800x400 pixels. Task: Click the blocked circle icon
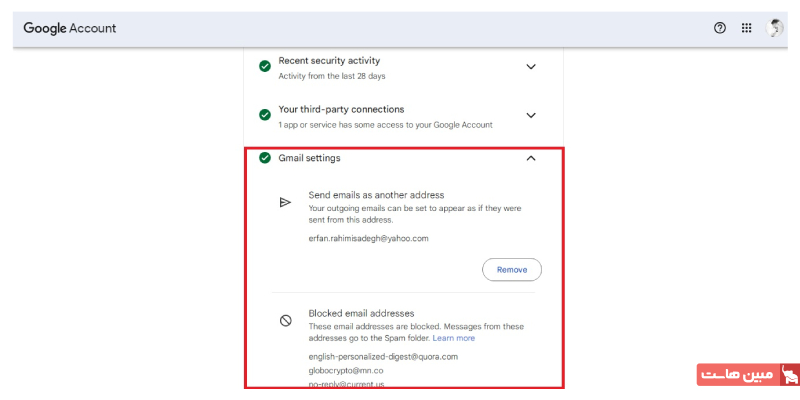285,320
